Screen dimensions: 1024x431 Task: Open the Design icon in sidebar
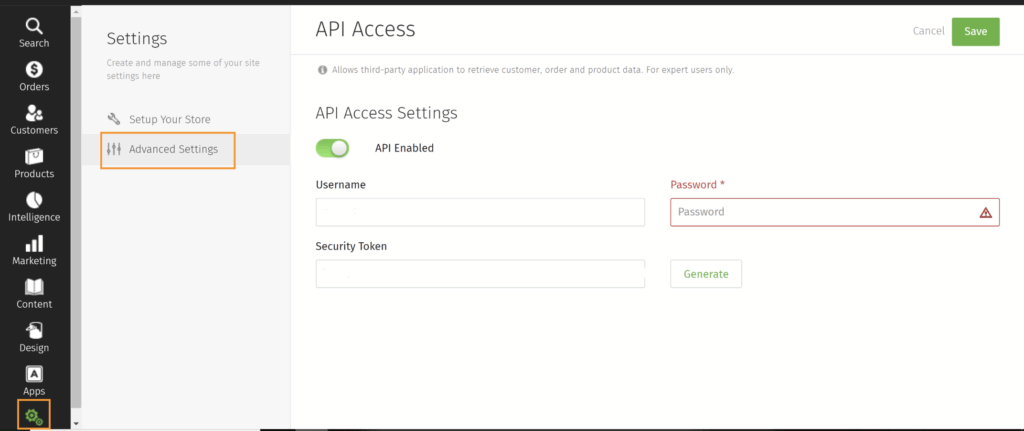(x=34, y=330)
